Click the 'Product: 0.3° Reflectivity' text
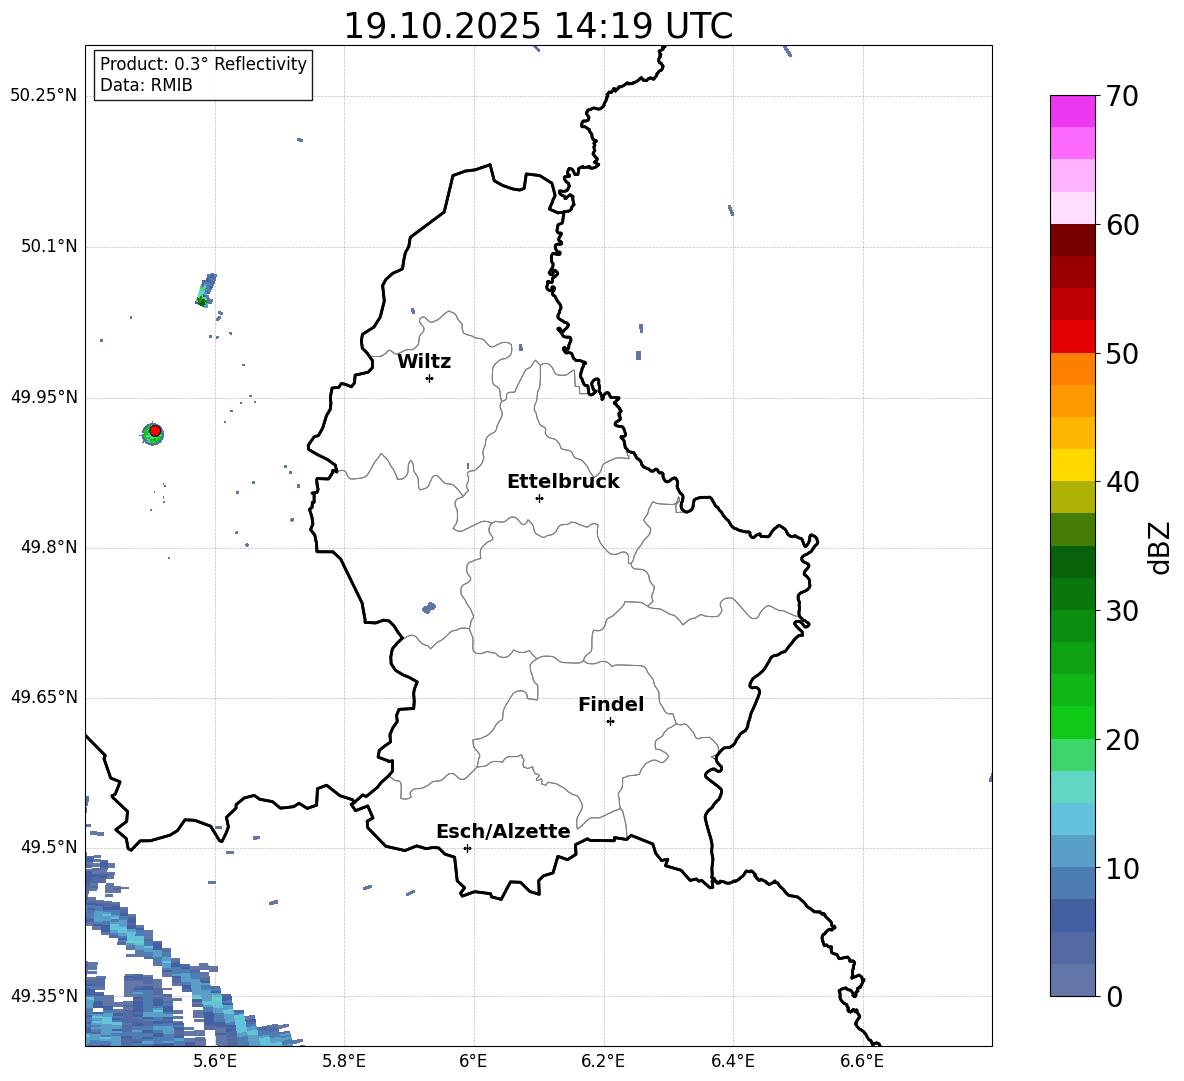 click(x=203, y=64)
